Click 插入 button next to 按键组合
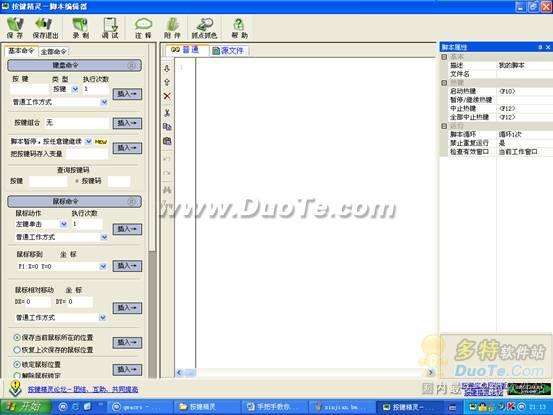The width and height of the screenshot is (553, 415). (127, 123)
